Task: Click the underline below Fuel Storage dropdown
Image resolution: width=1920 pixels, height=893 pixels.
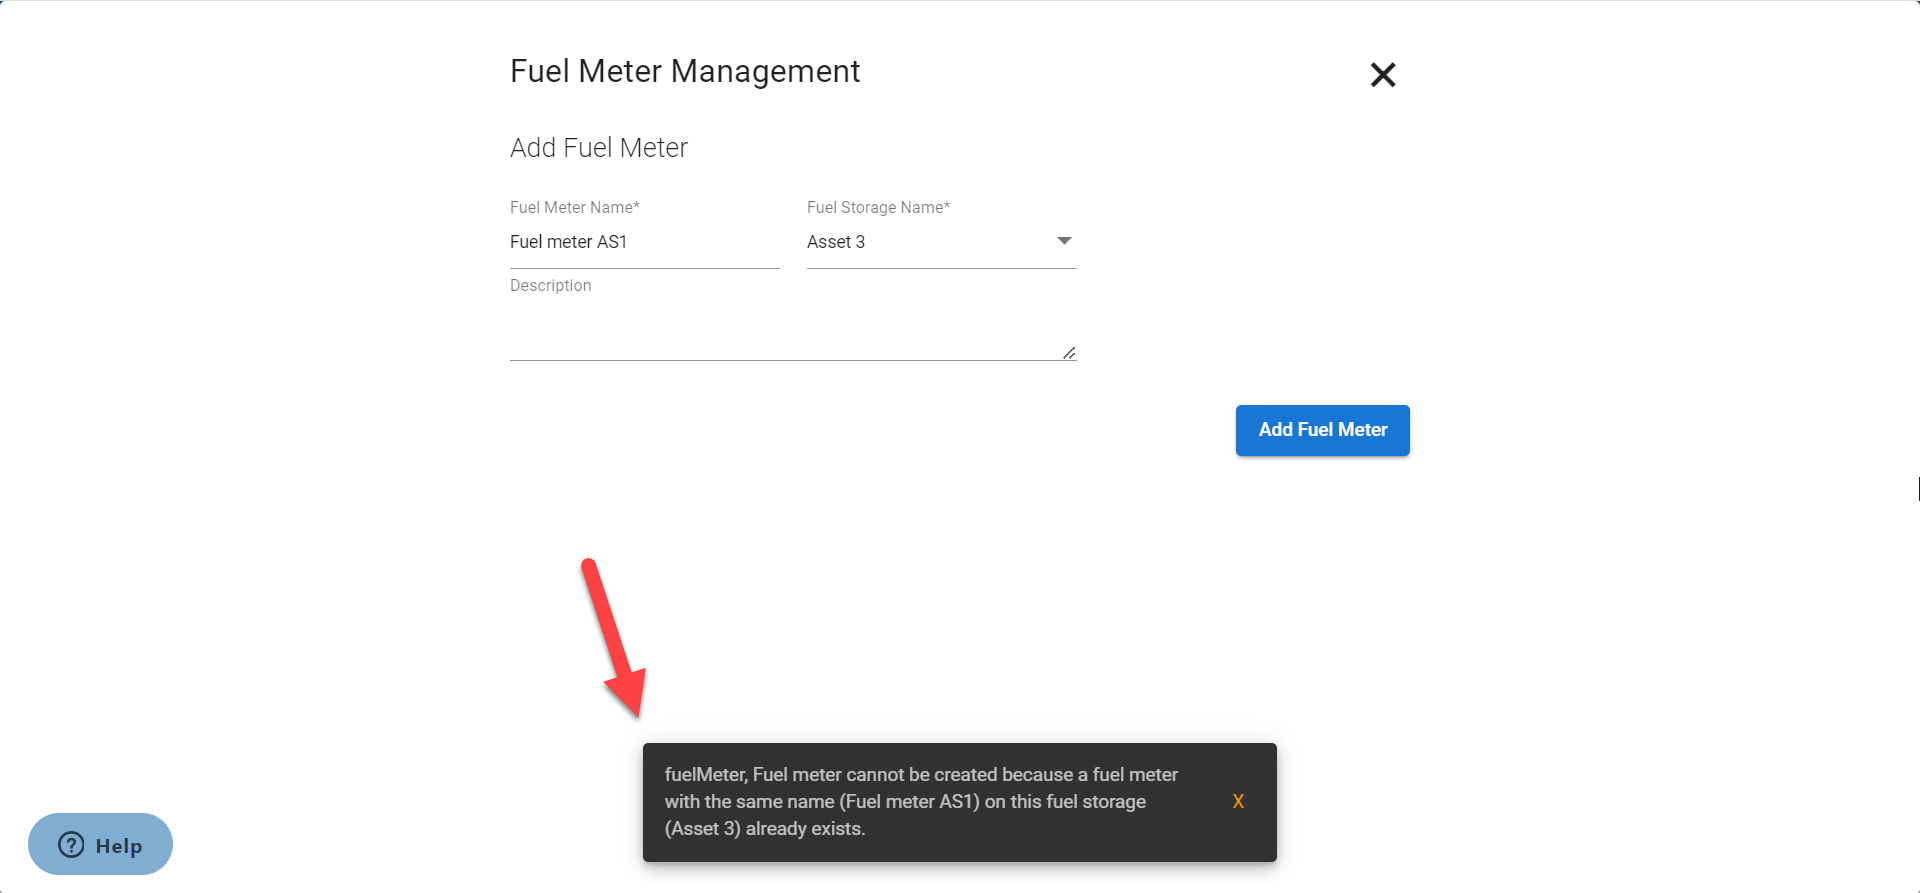Action: pyautogui.click(x=941, y=268)
